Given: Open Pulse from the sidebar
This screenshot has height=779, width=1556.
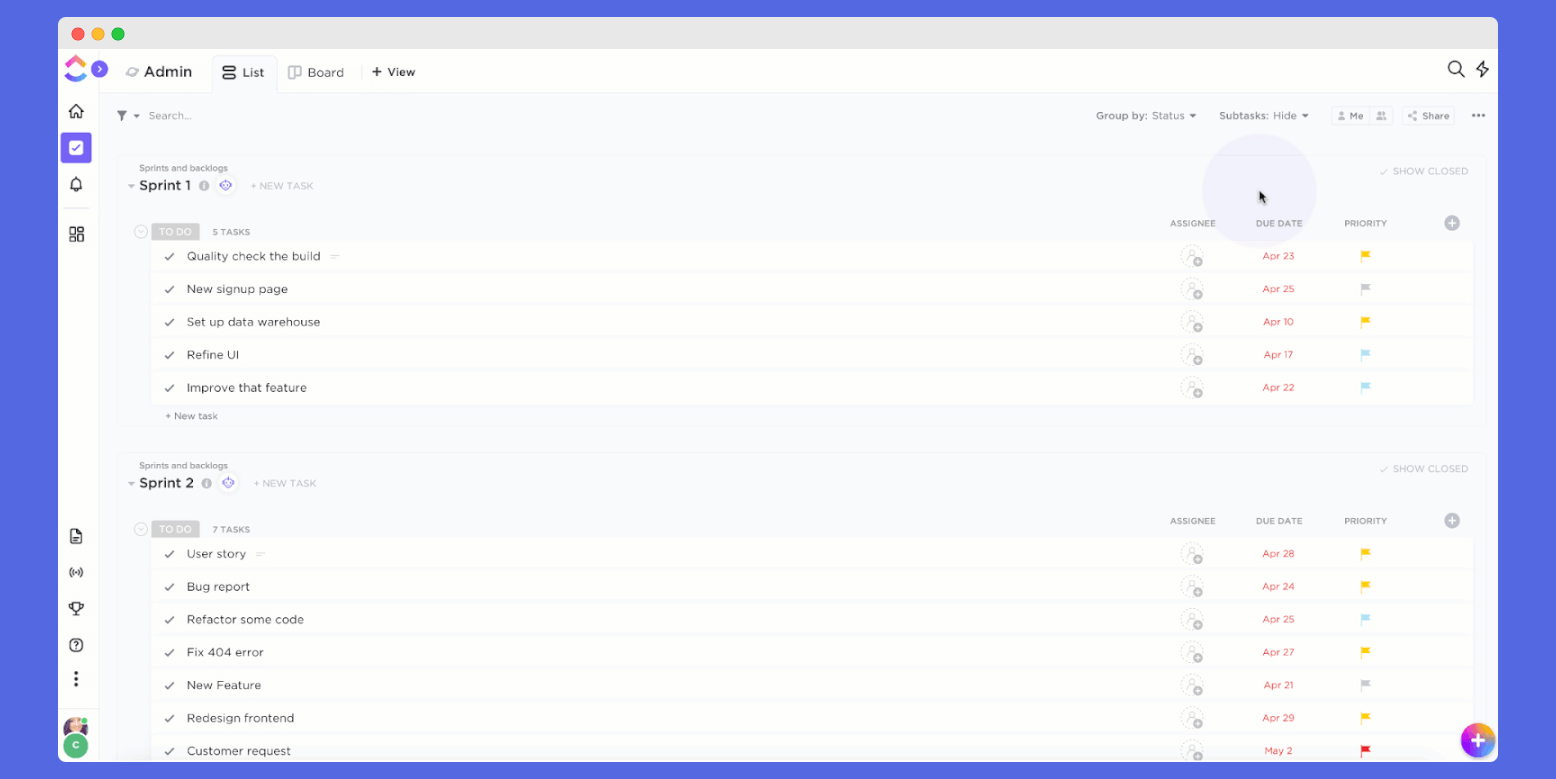Looking at the screenshot, I should tap(76, 572).
